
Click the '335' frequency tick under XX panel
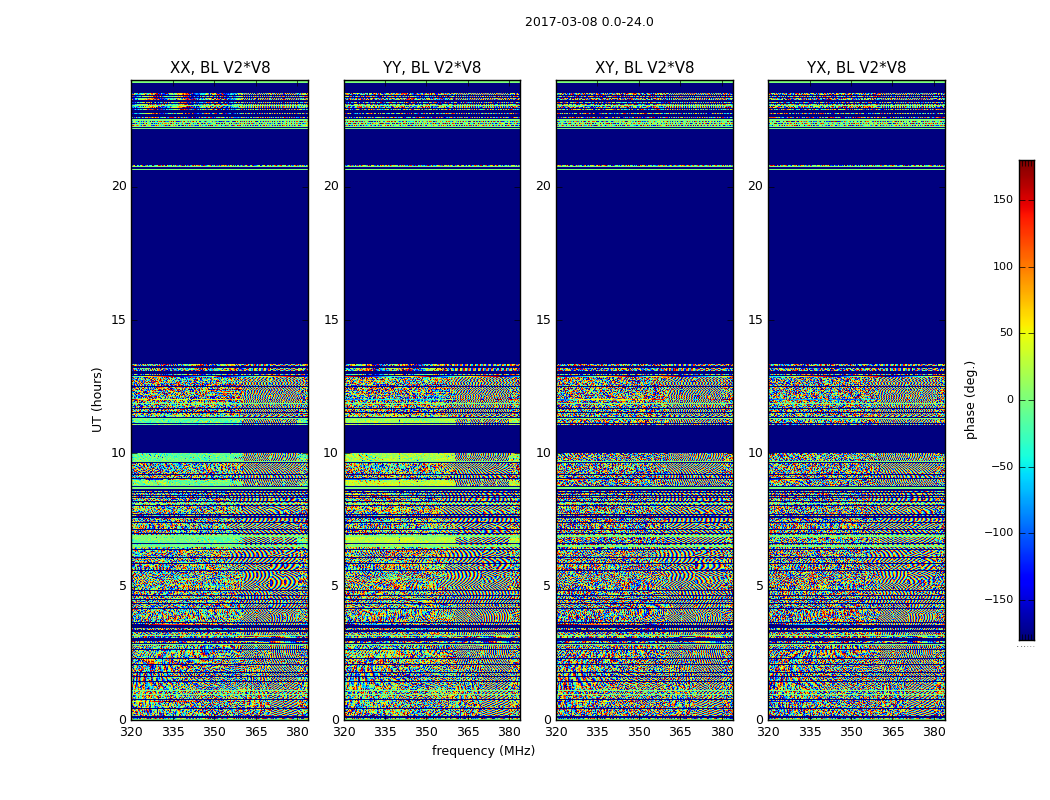173,732
